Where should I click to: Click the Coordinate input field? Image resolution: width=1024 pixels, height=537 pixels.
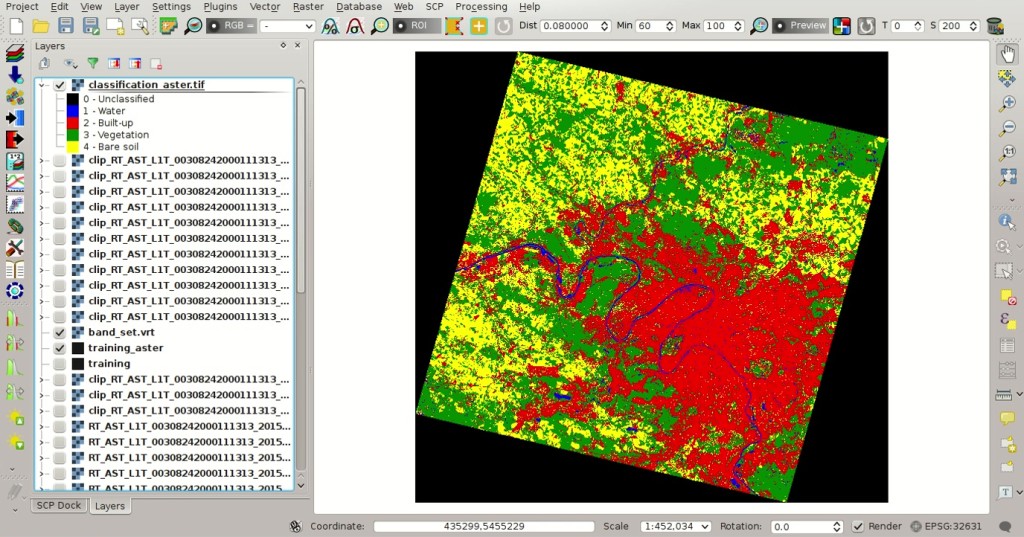click(x=483, y=527)
